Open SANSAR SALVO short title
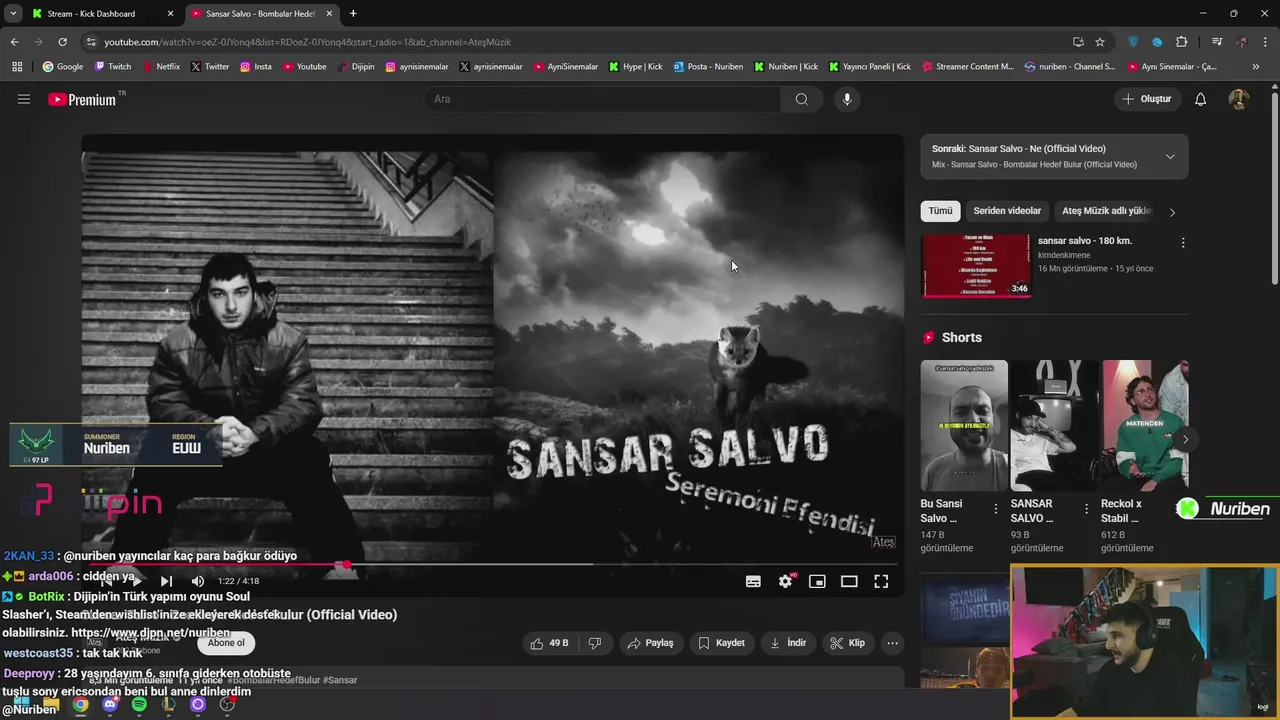 click(1032, 511)
